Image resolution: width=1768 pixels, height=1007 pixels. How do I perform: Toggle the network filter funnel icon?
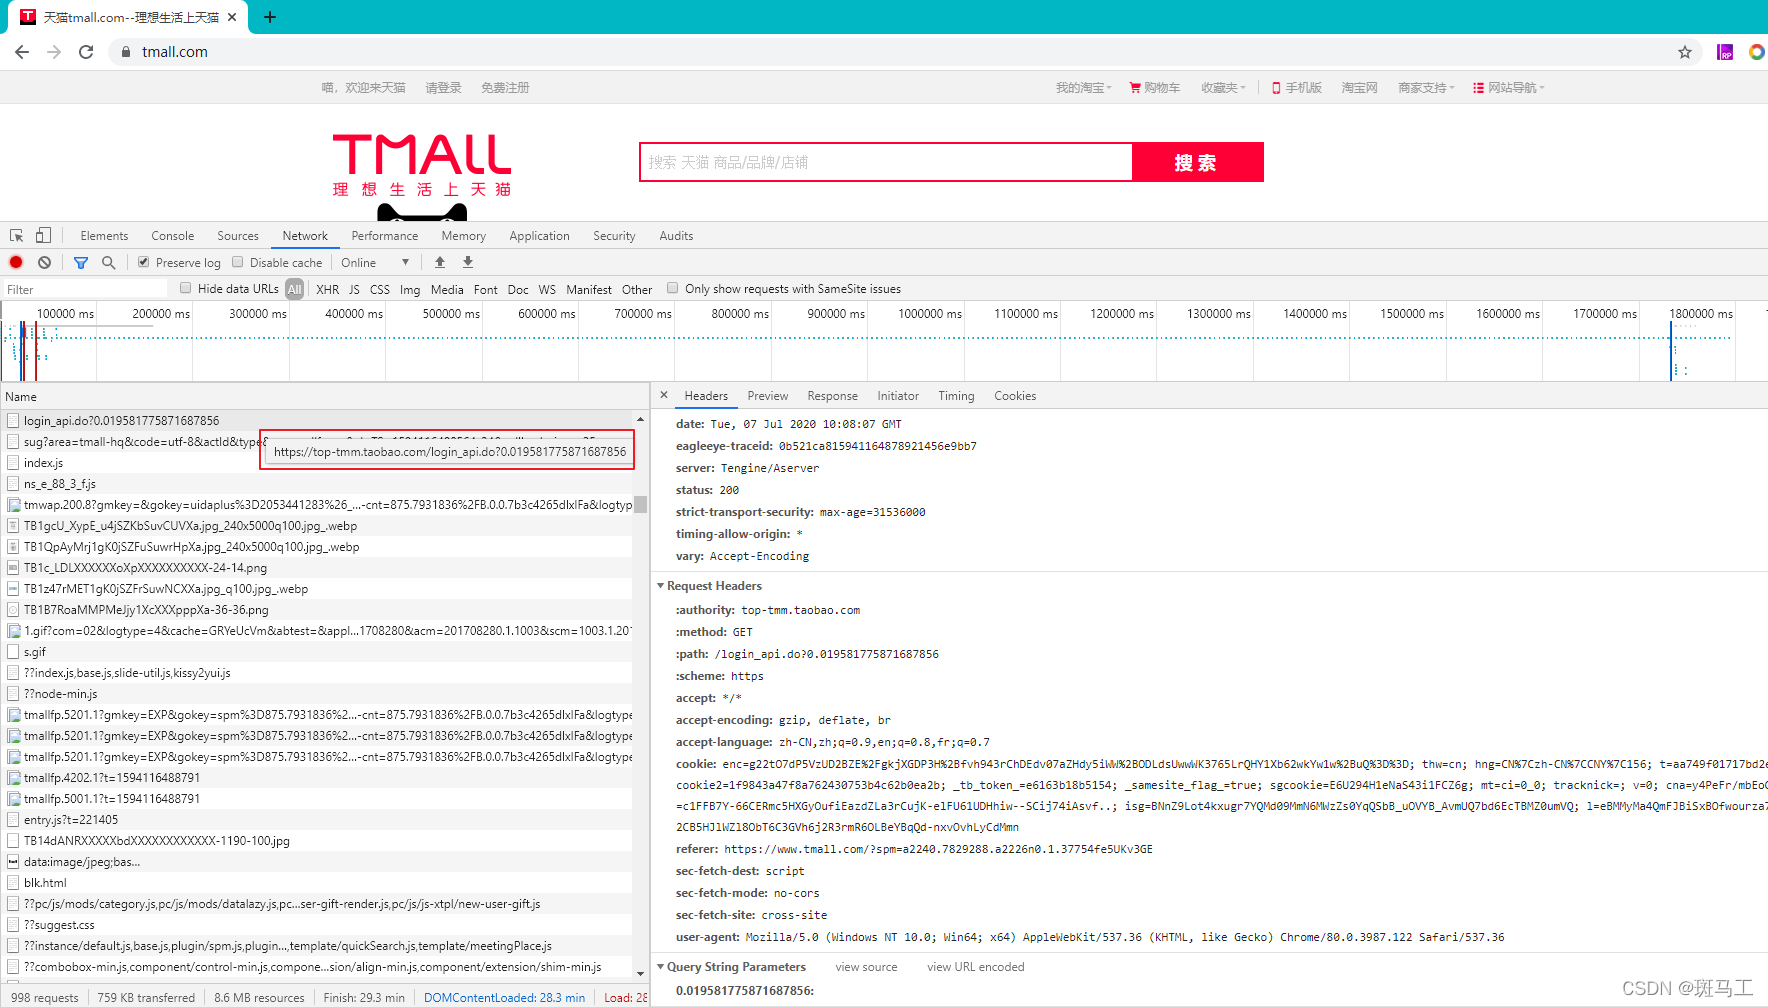(81, 262)
